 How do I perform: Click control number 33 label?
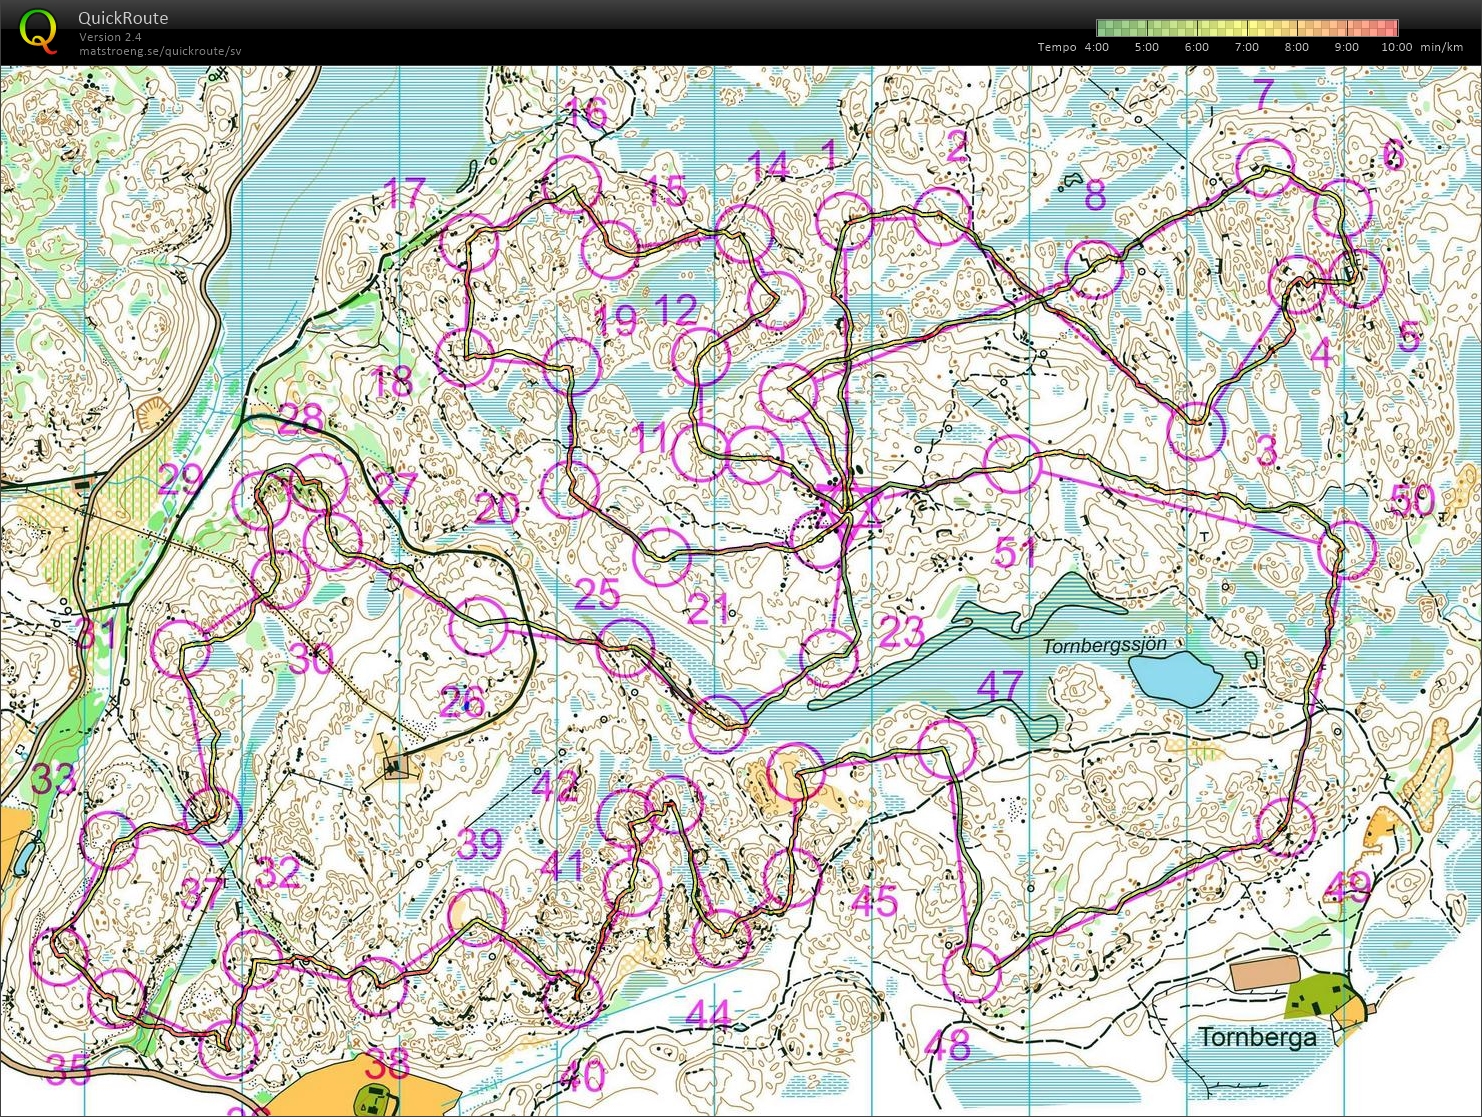[53, 778]
